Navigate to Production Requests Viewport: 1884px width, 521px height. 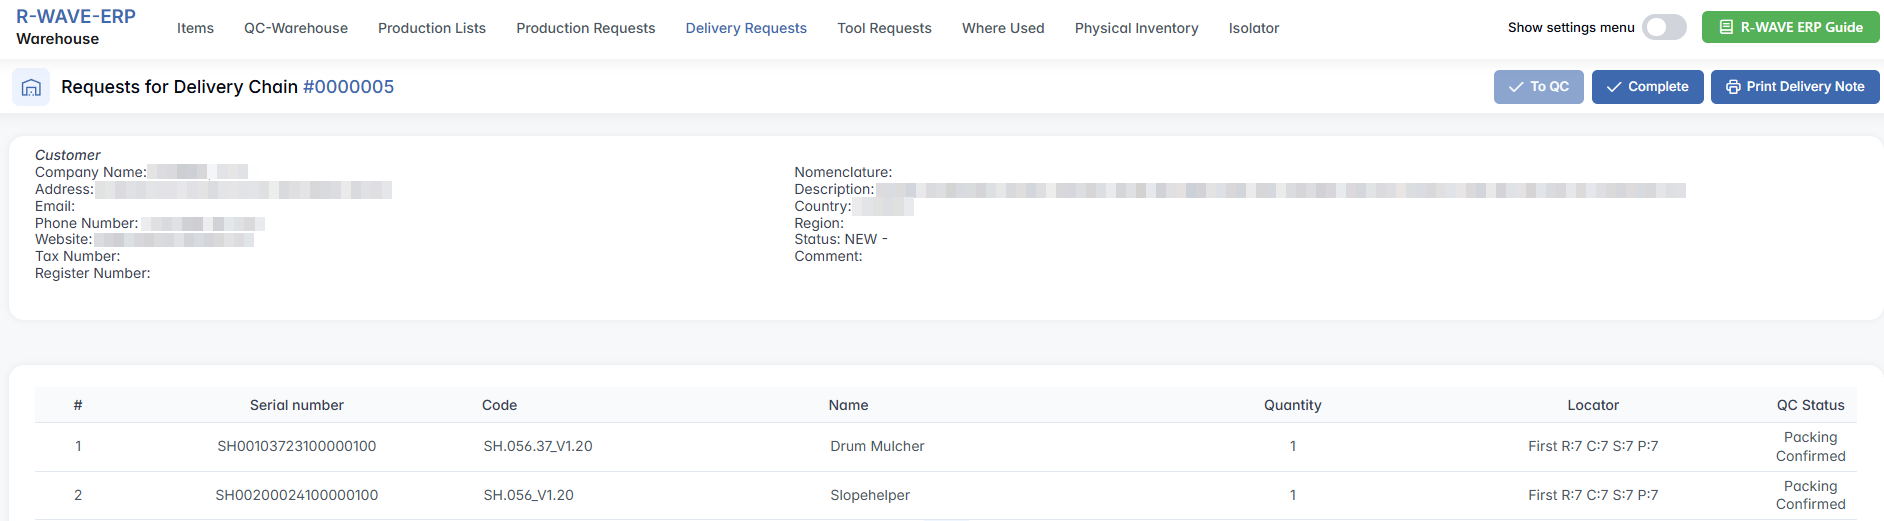pyautogui.click(x=586, y=28)
